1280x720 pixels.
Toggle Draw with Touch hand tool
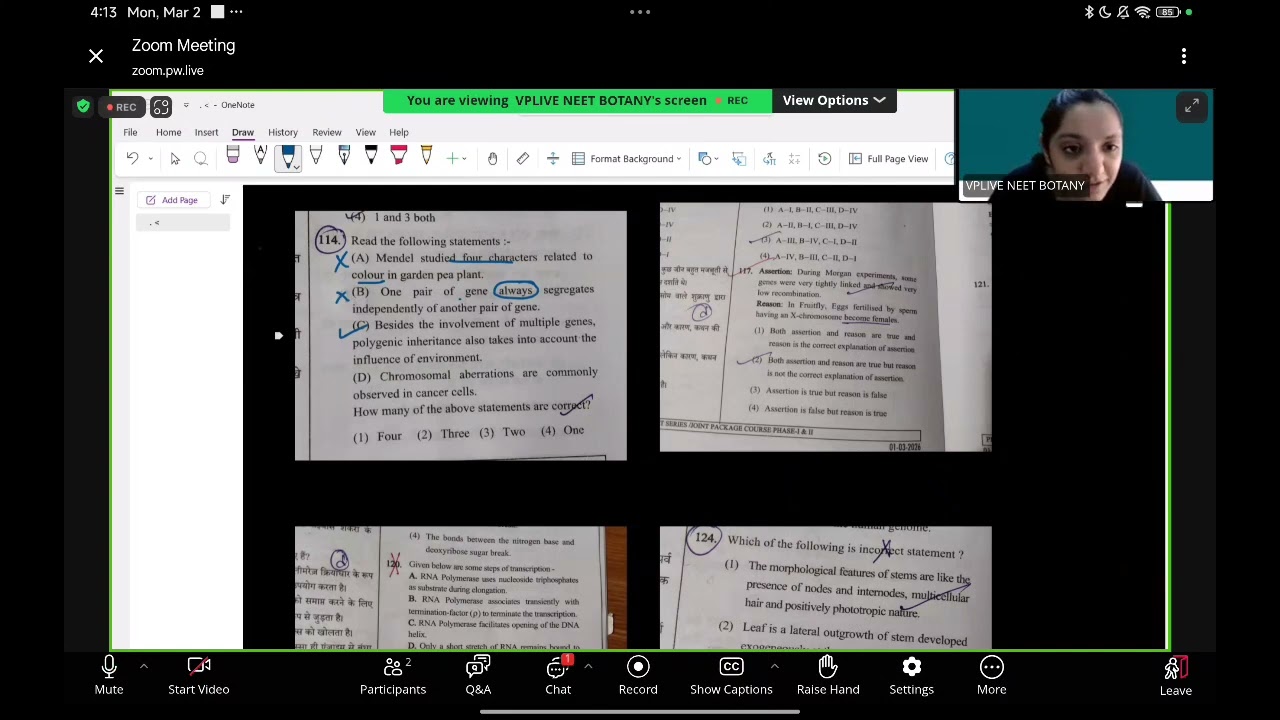[x=492, y=158]
